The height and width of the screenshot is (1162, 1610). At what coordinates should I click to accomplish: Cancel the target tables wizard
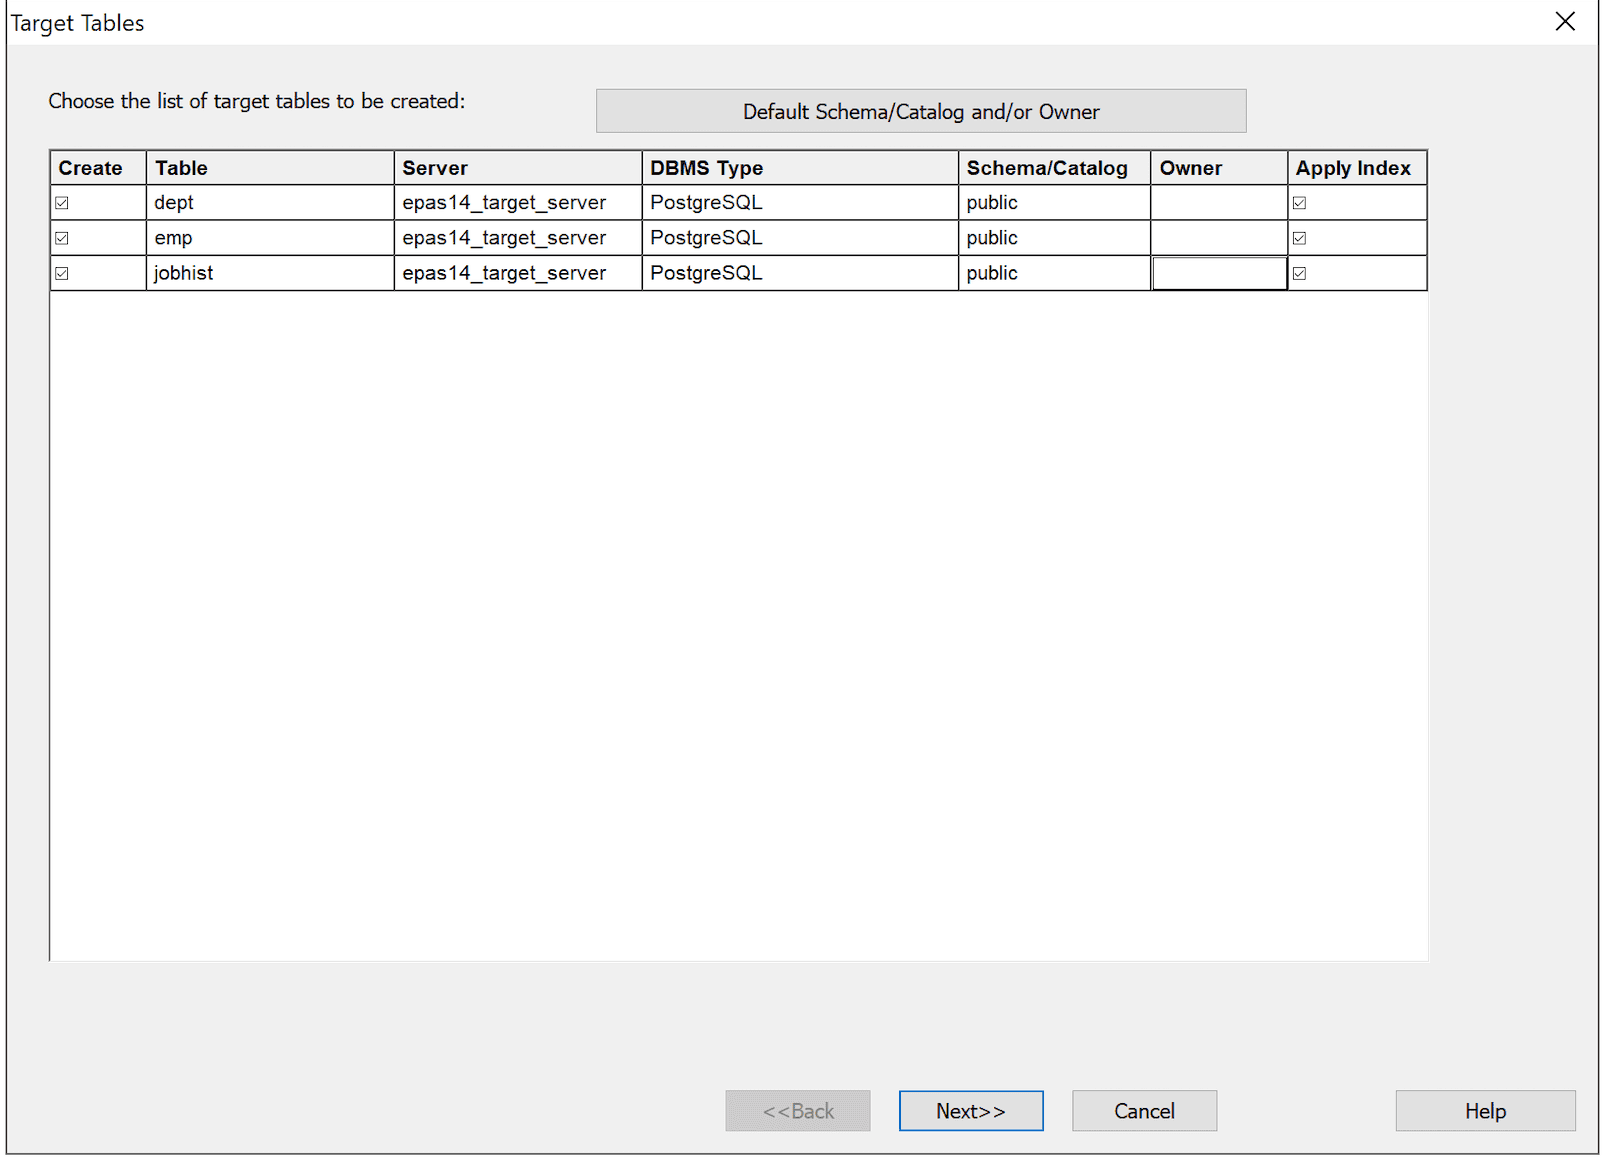click(1143, 1111)
